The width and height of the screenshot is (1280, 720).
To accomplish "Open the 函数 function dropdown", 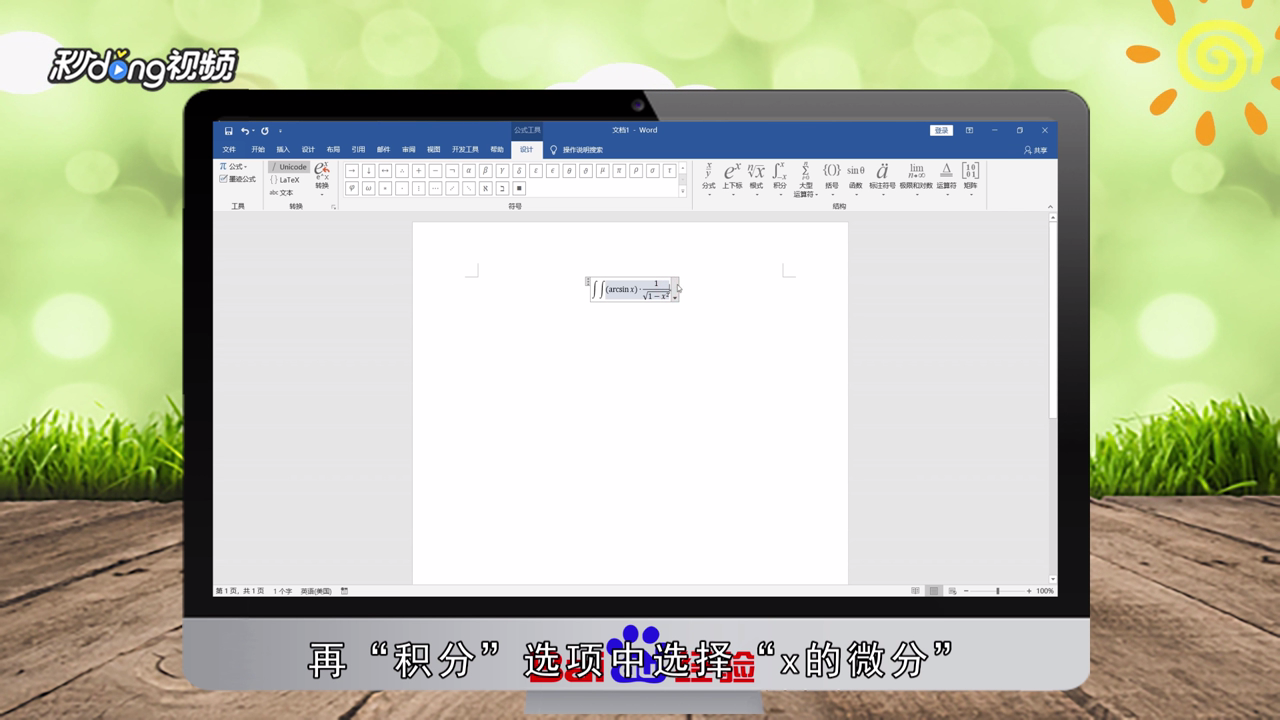I will [x=856, y=177].
